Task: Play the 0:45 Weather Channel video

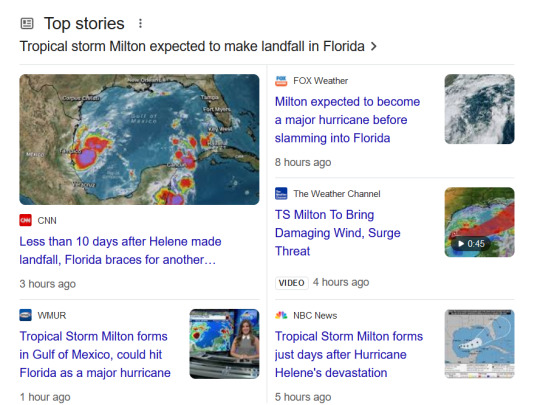Action: tap(479, 222)
